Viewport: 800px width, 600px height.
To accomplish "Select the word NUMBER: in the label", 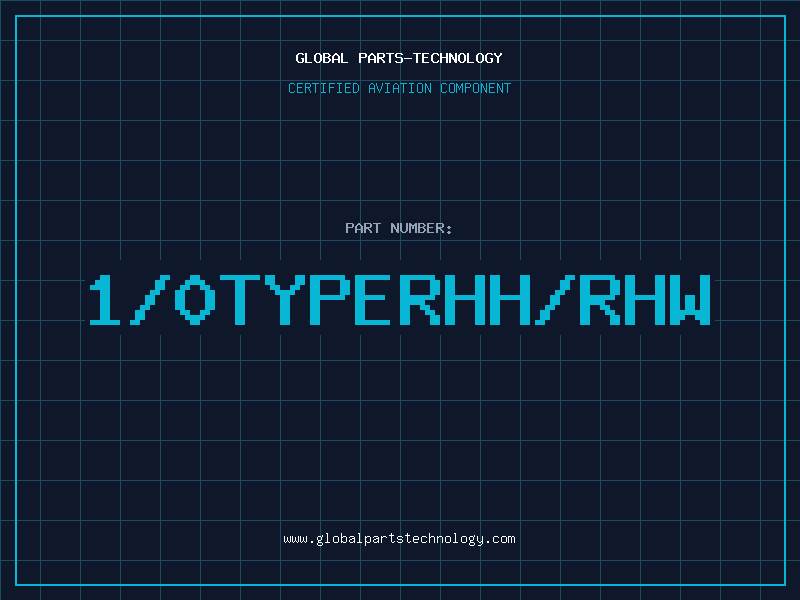I will [421, 228].
